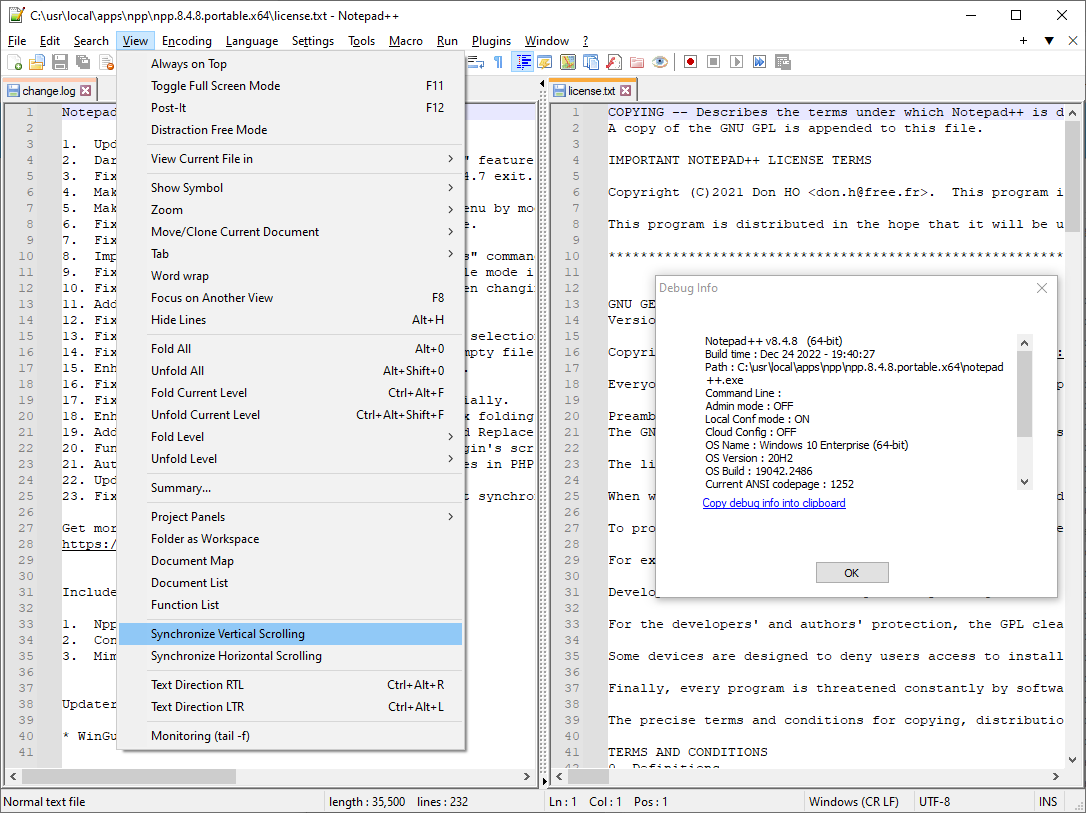Image resolution: width=1086 pixels, height=813 pixels.
Task: Click the left arrow between the two editor views
Action: (542, 84)
